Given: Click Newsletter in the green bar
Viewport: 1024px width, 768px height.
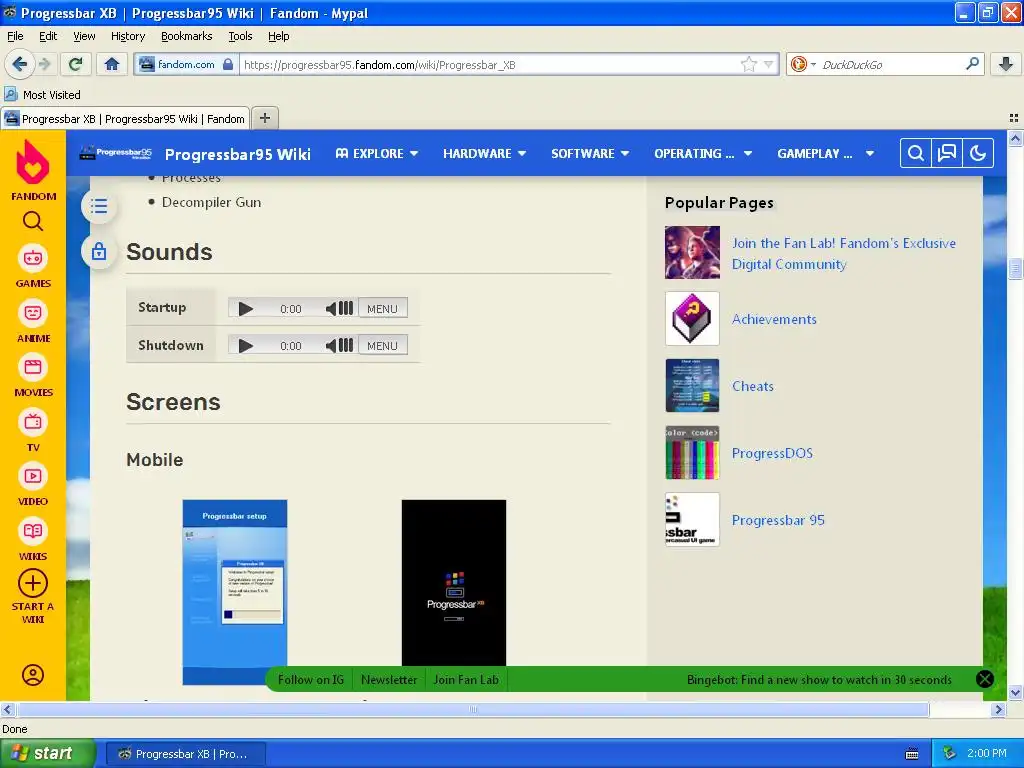Looking at the screenshot, I should [x=389, y=679].
